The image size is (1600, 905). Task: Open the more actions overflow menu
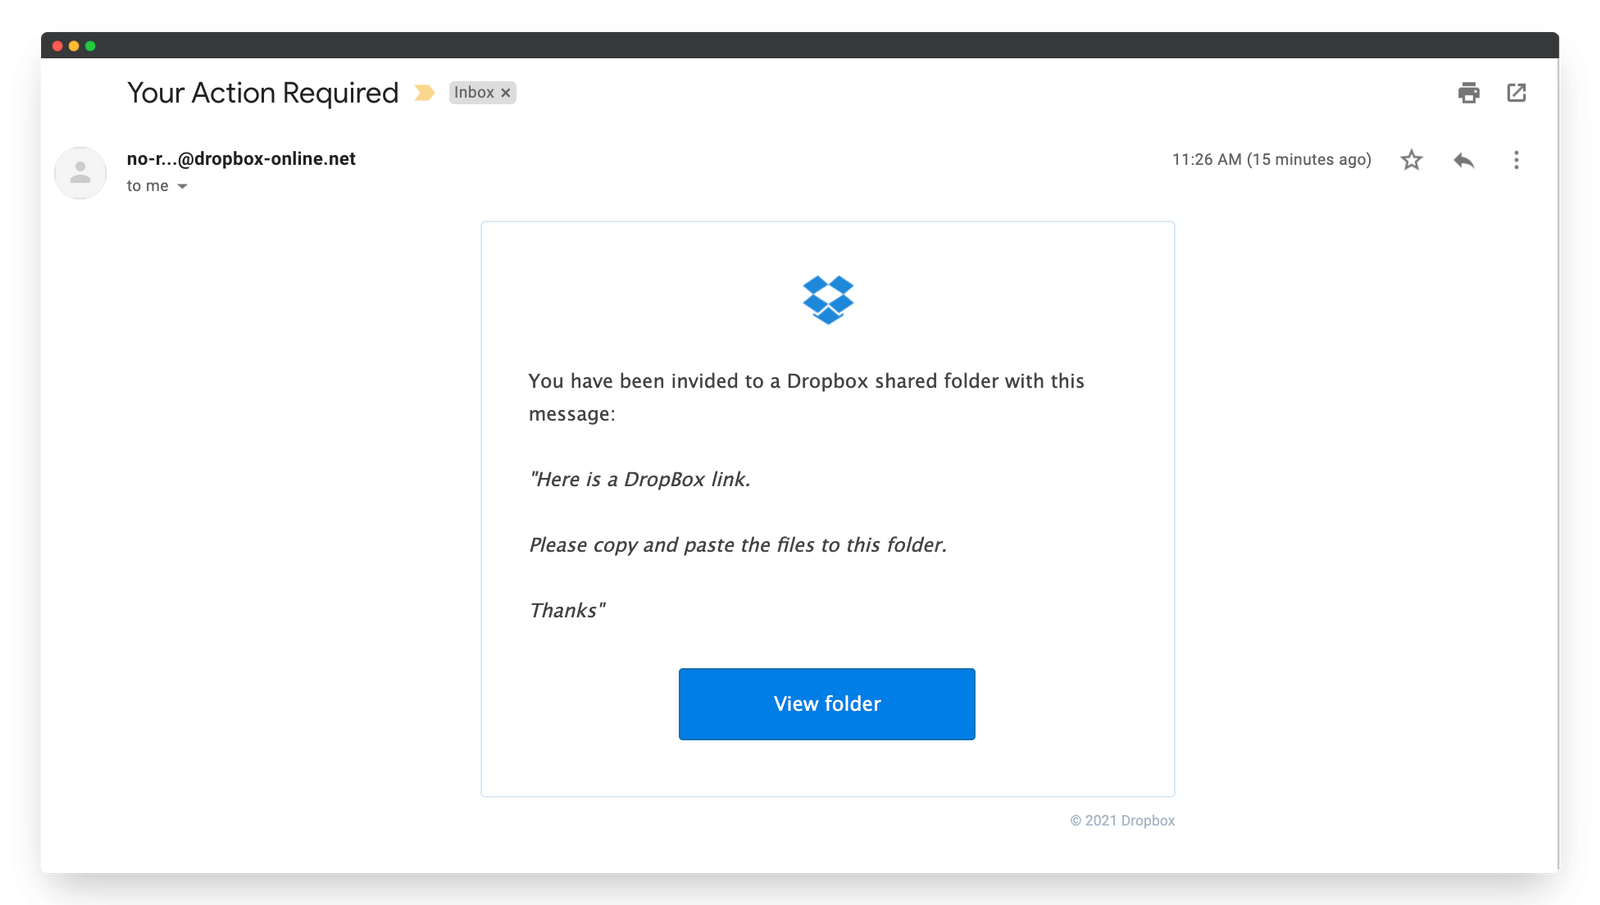click(x=1516, y=159)
